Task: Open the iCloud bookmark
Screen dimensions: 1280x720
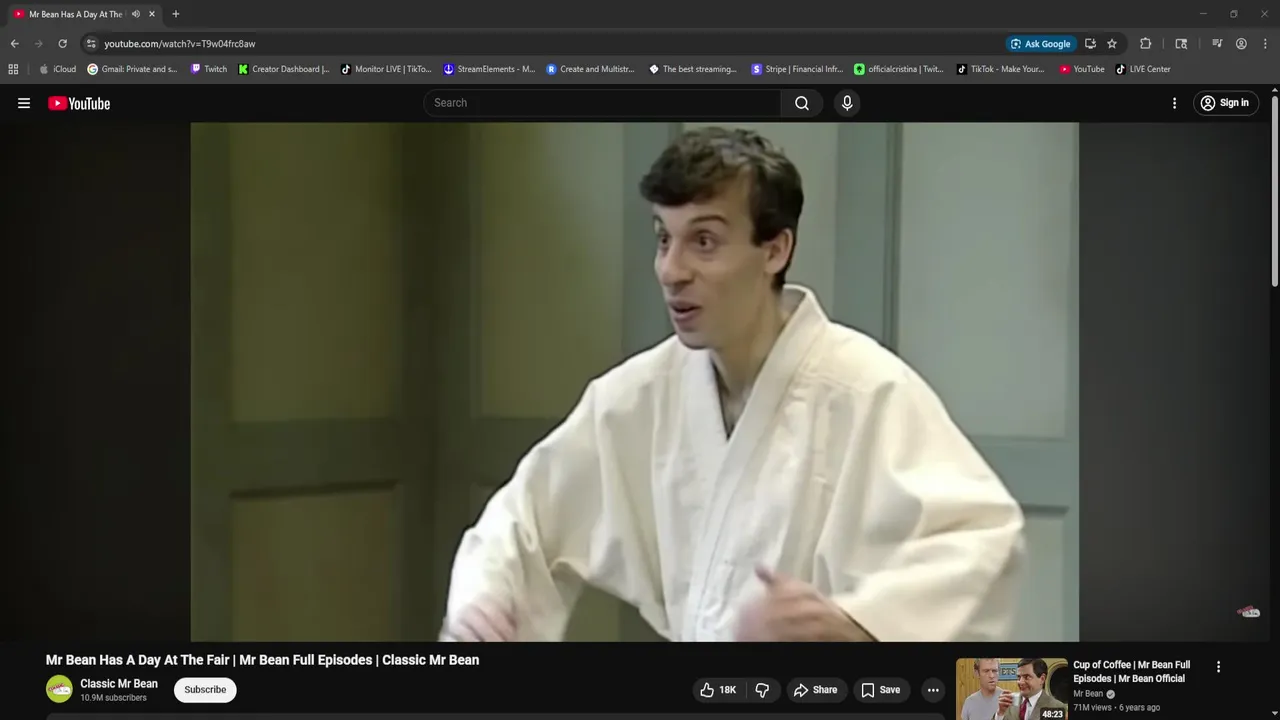Action: click(57, 69)
